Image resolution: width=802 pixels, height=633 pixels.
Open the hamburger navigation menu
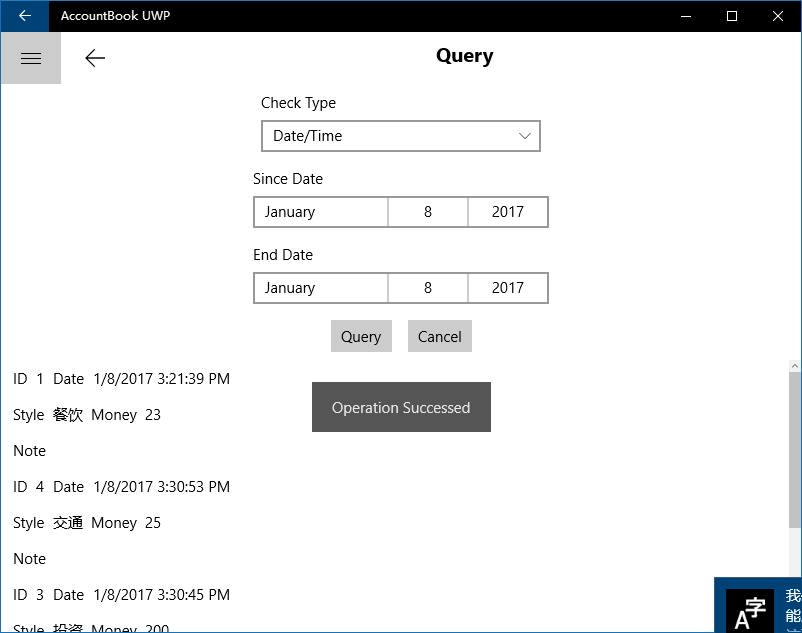pyautogui.click(x=30, y=57)
